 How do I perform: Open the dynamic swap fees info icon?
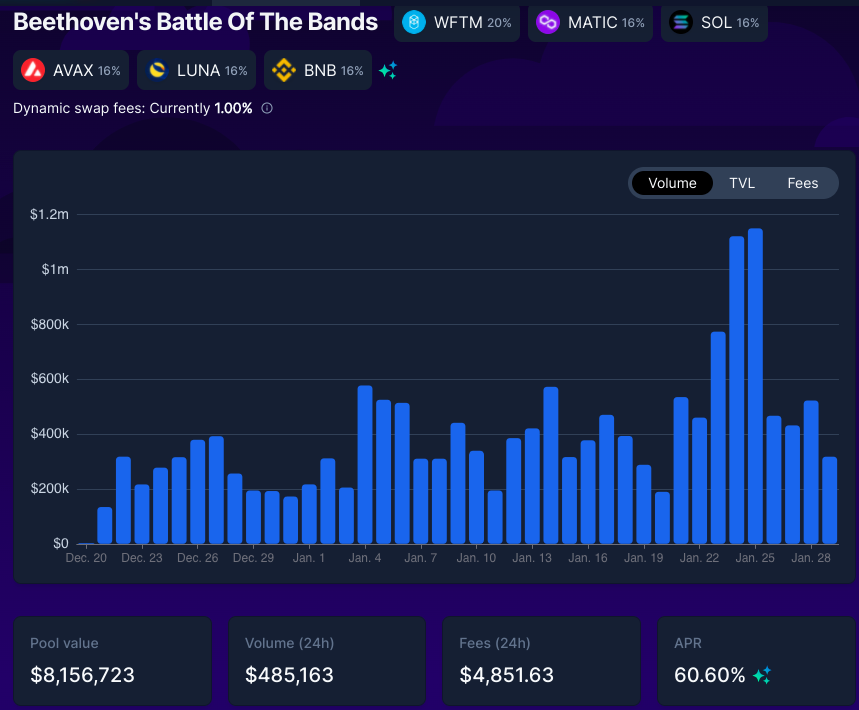tap(267, 108)
